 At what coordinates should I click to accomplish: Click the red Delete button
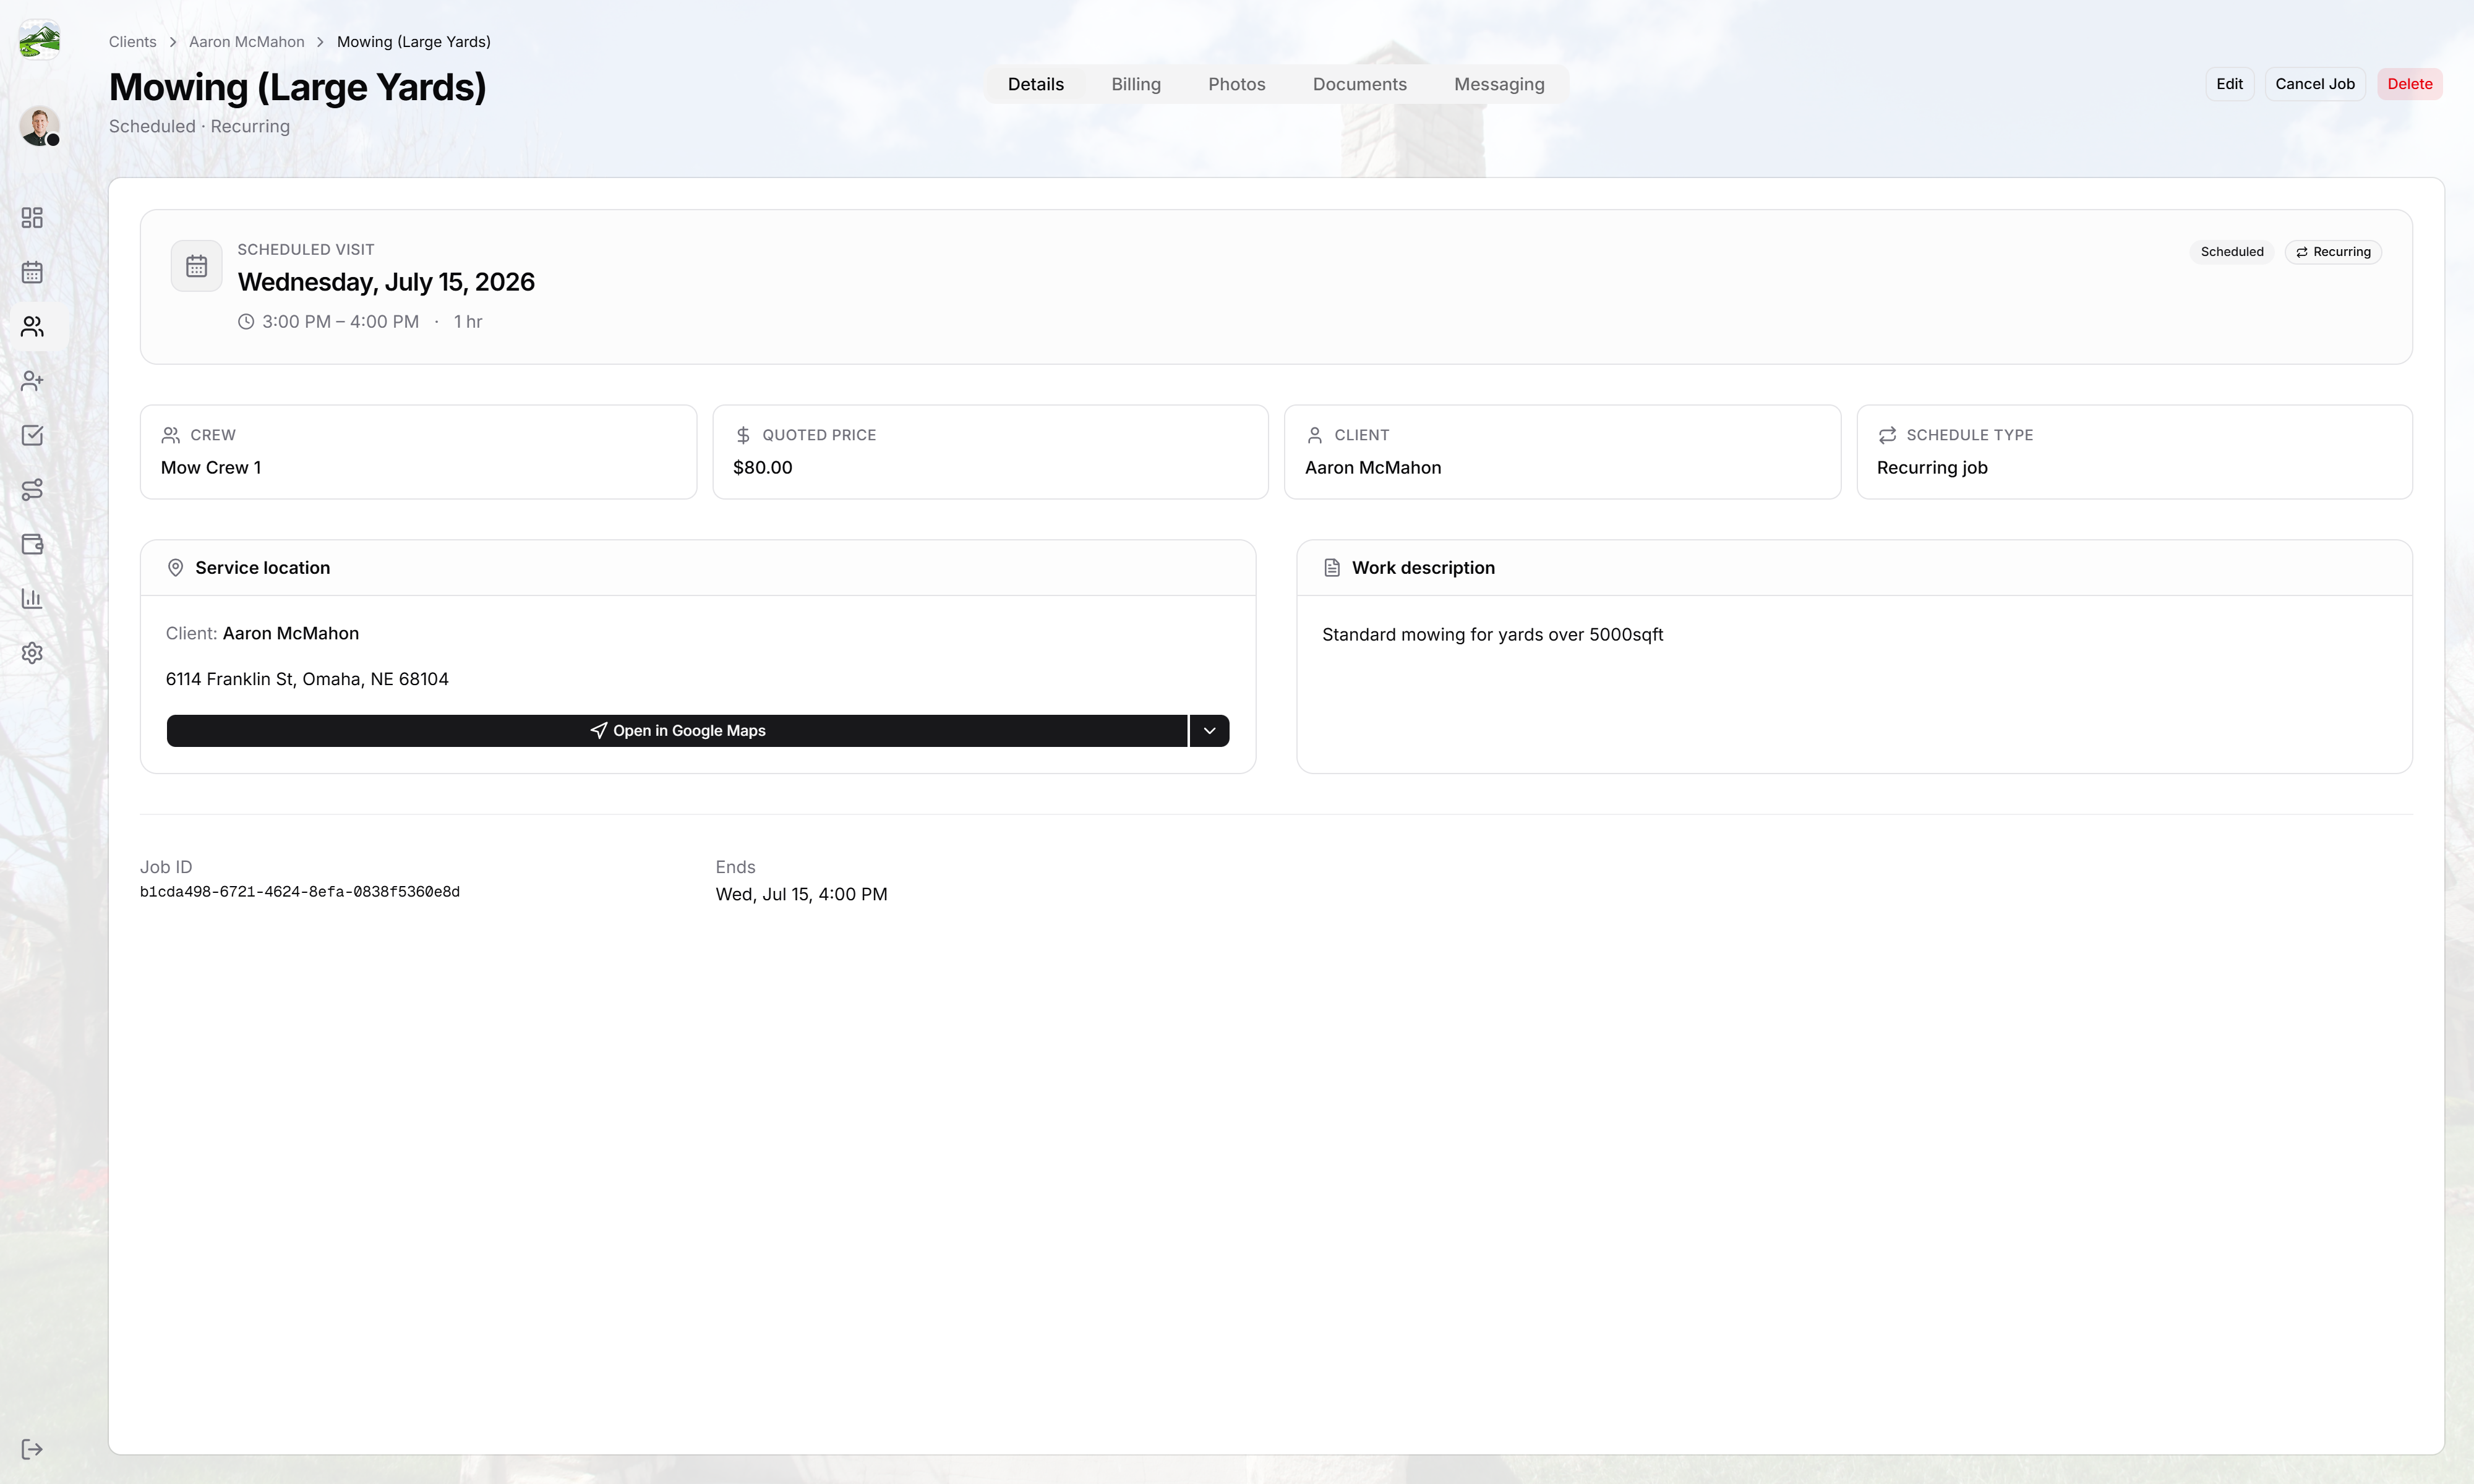point(2410,84)
